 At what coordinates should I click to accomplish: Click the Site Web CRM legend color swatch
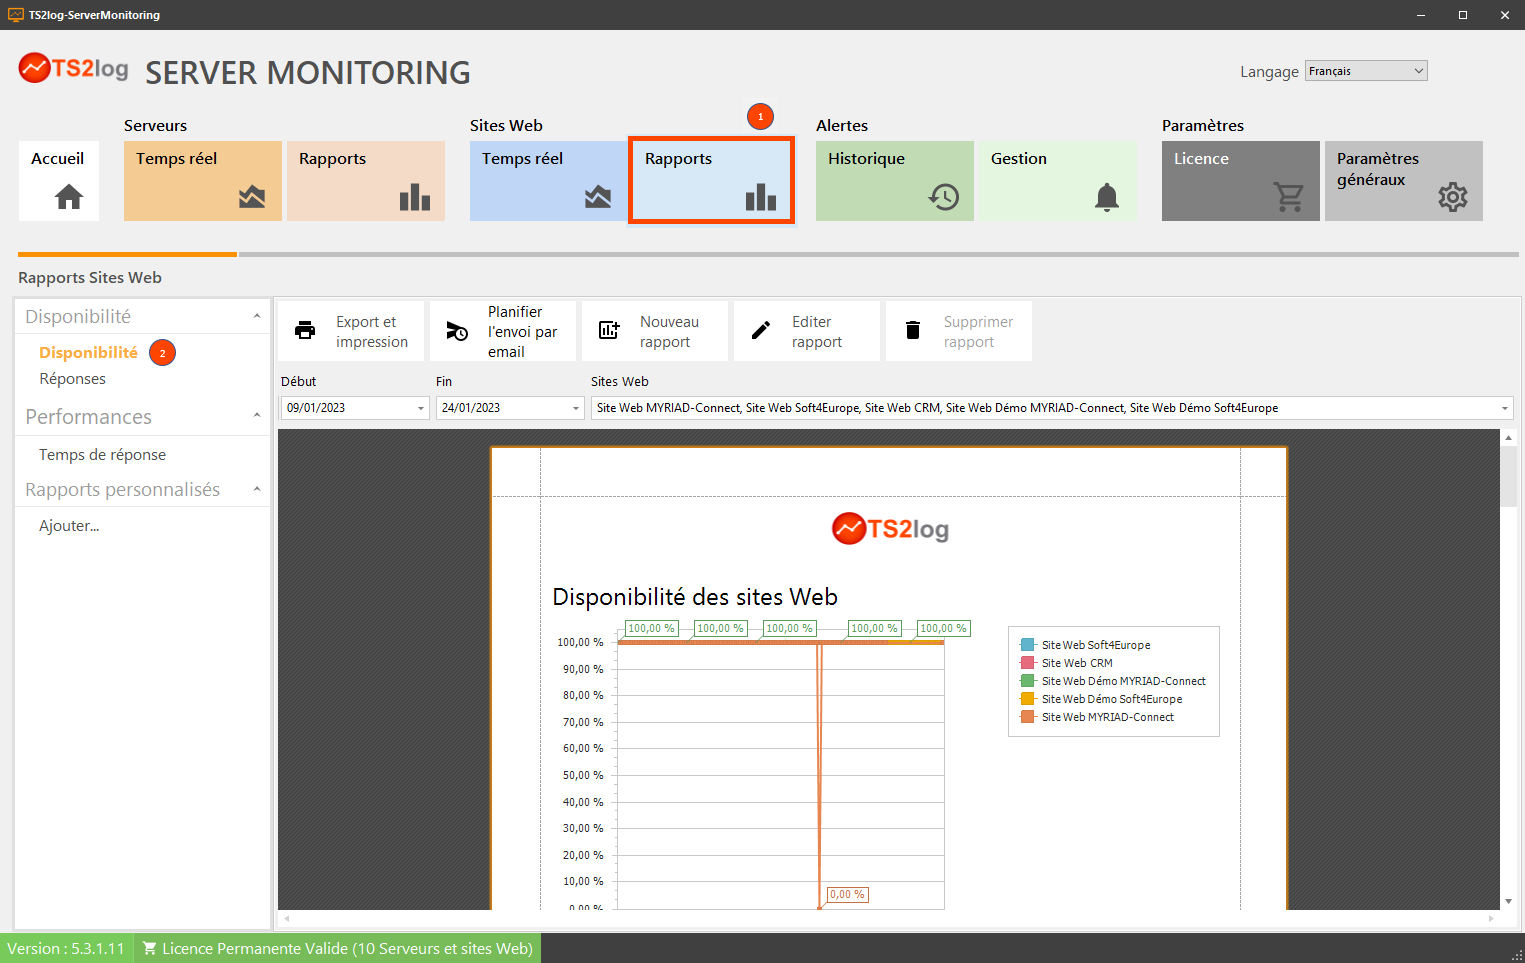coord(1027,663)
